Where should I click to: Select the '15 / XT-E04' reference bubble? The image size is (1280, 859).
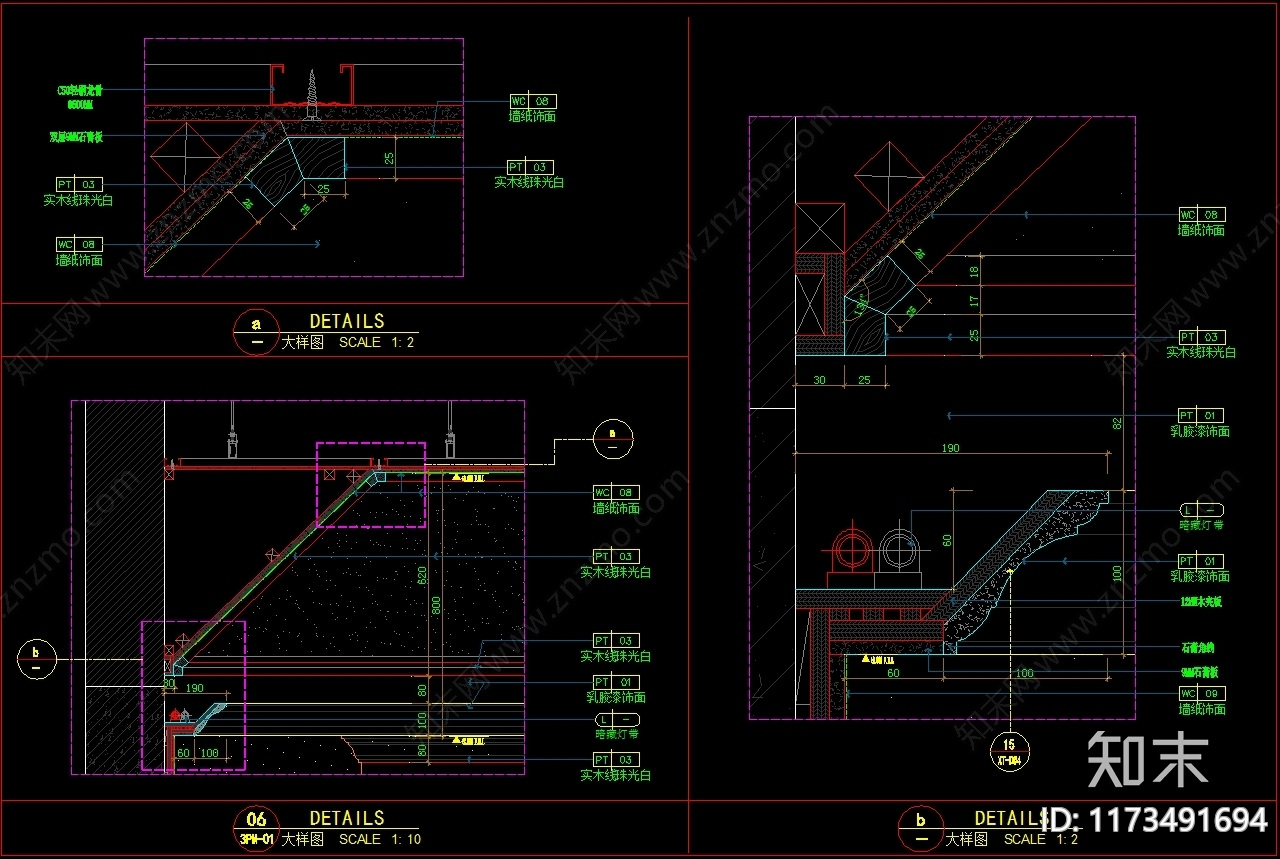[1010, 750]
